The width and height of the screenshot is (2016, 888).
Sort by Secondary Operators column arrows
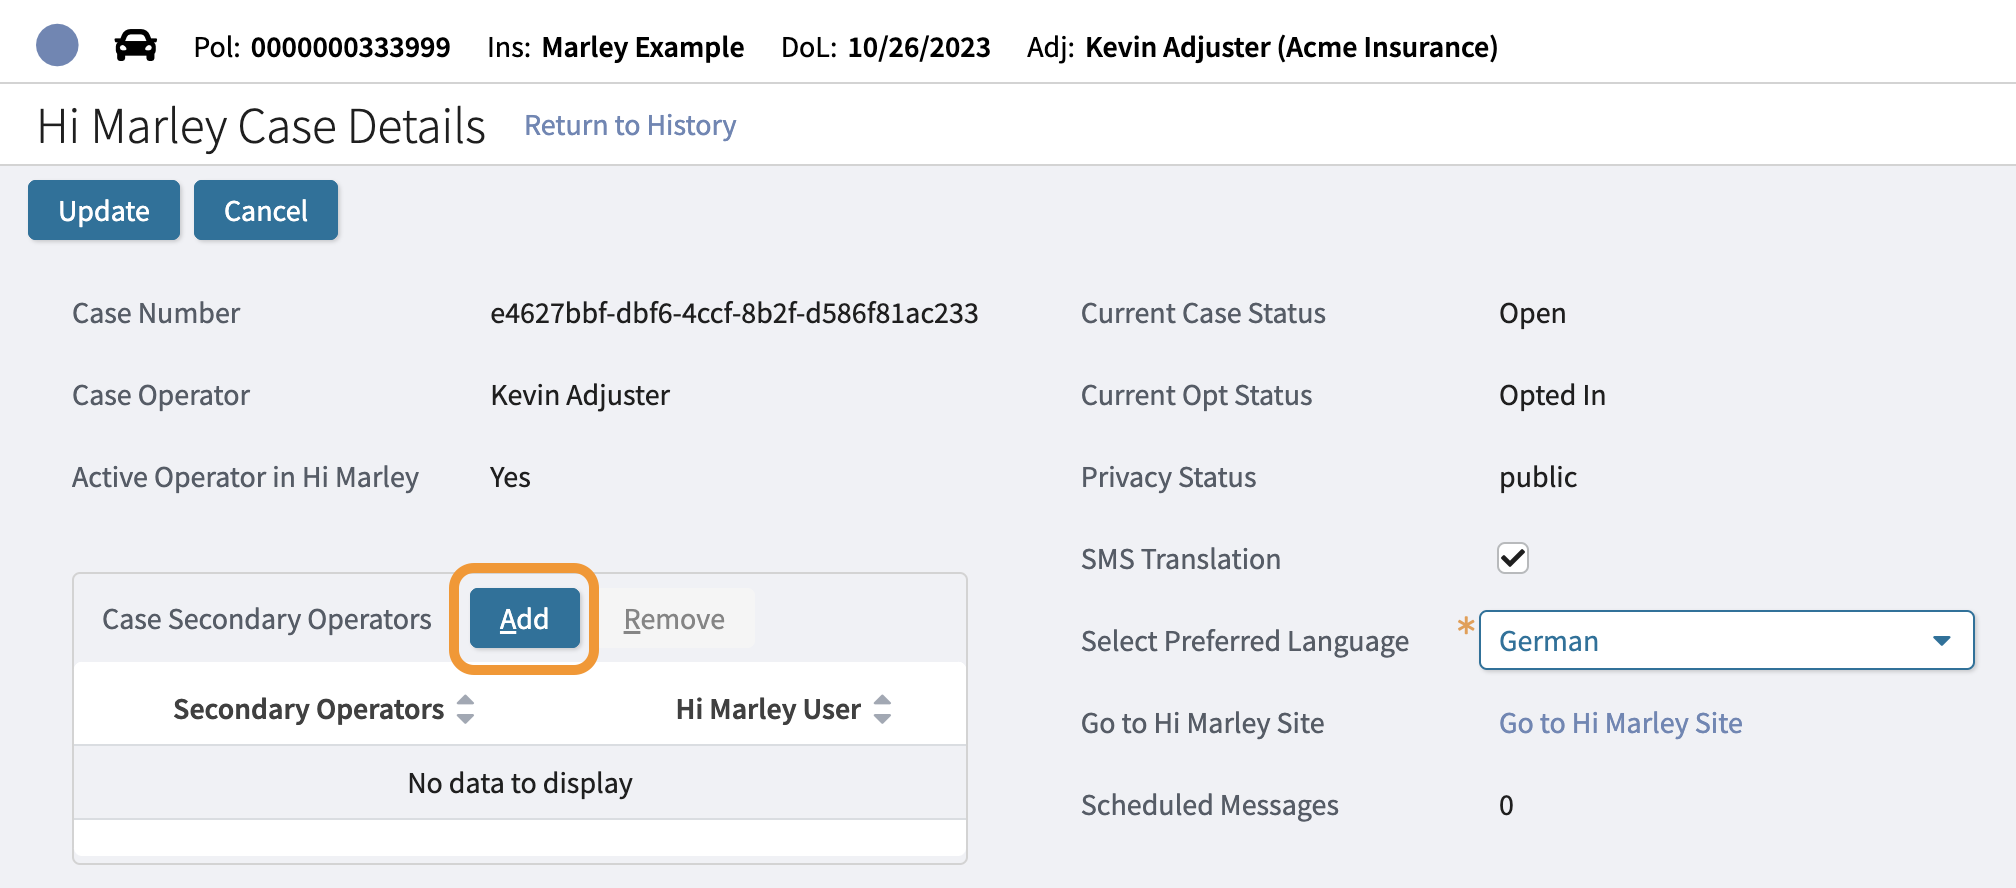point(465,709)
